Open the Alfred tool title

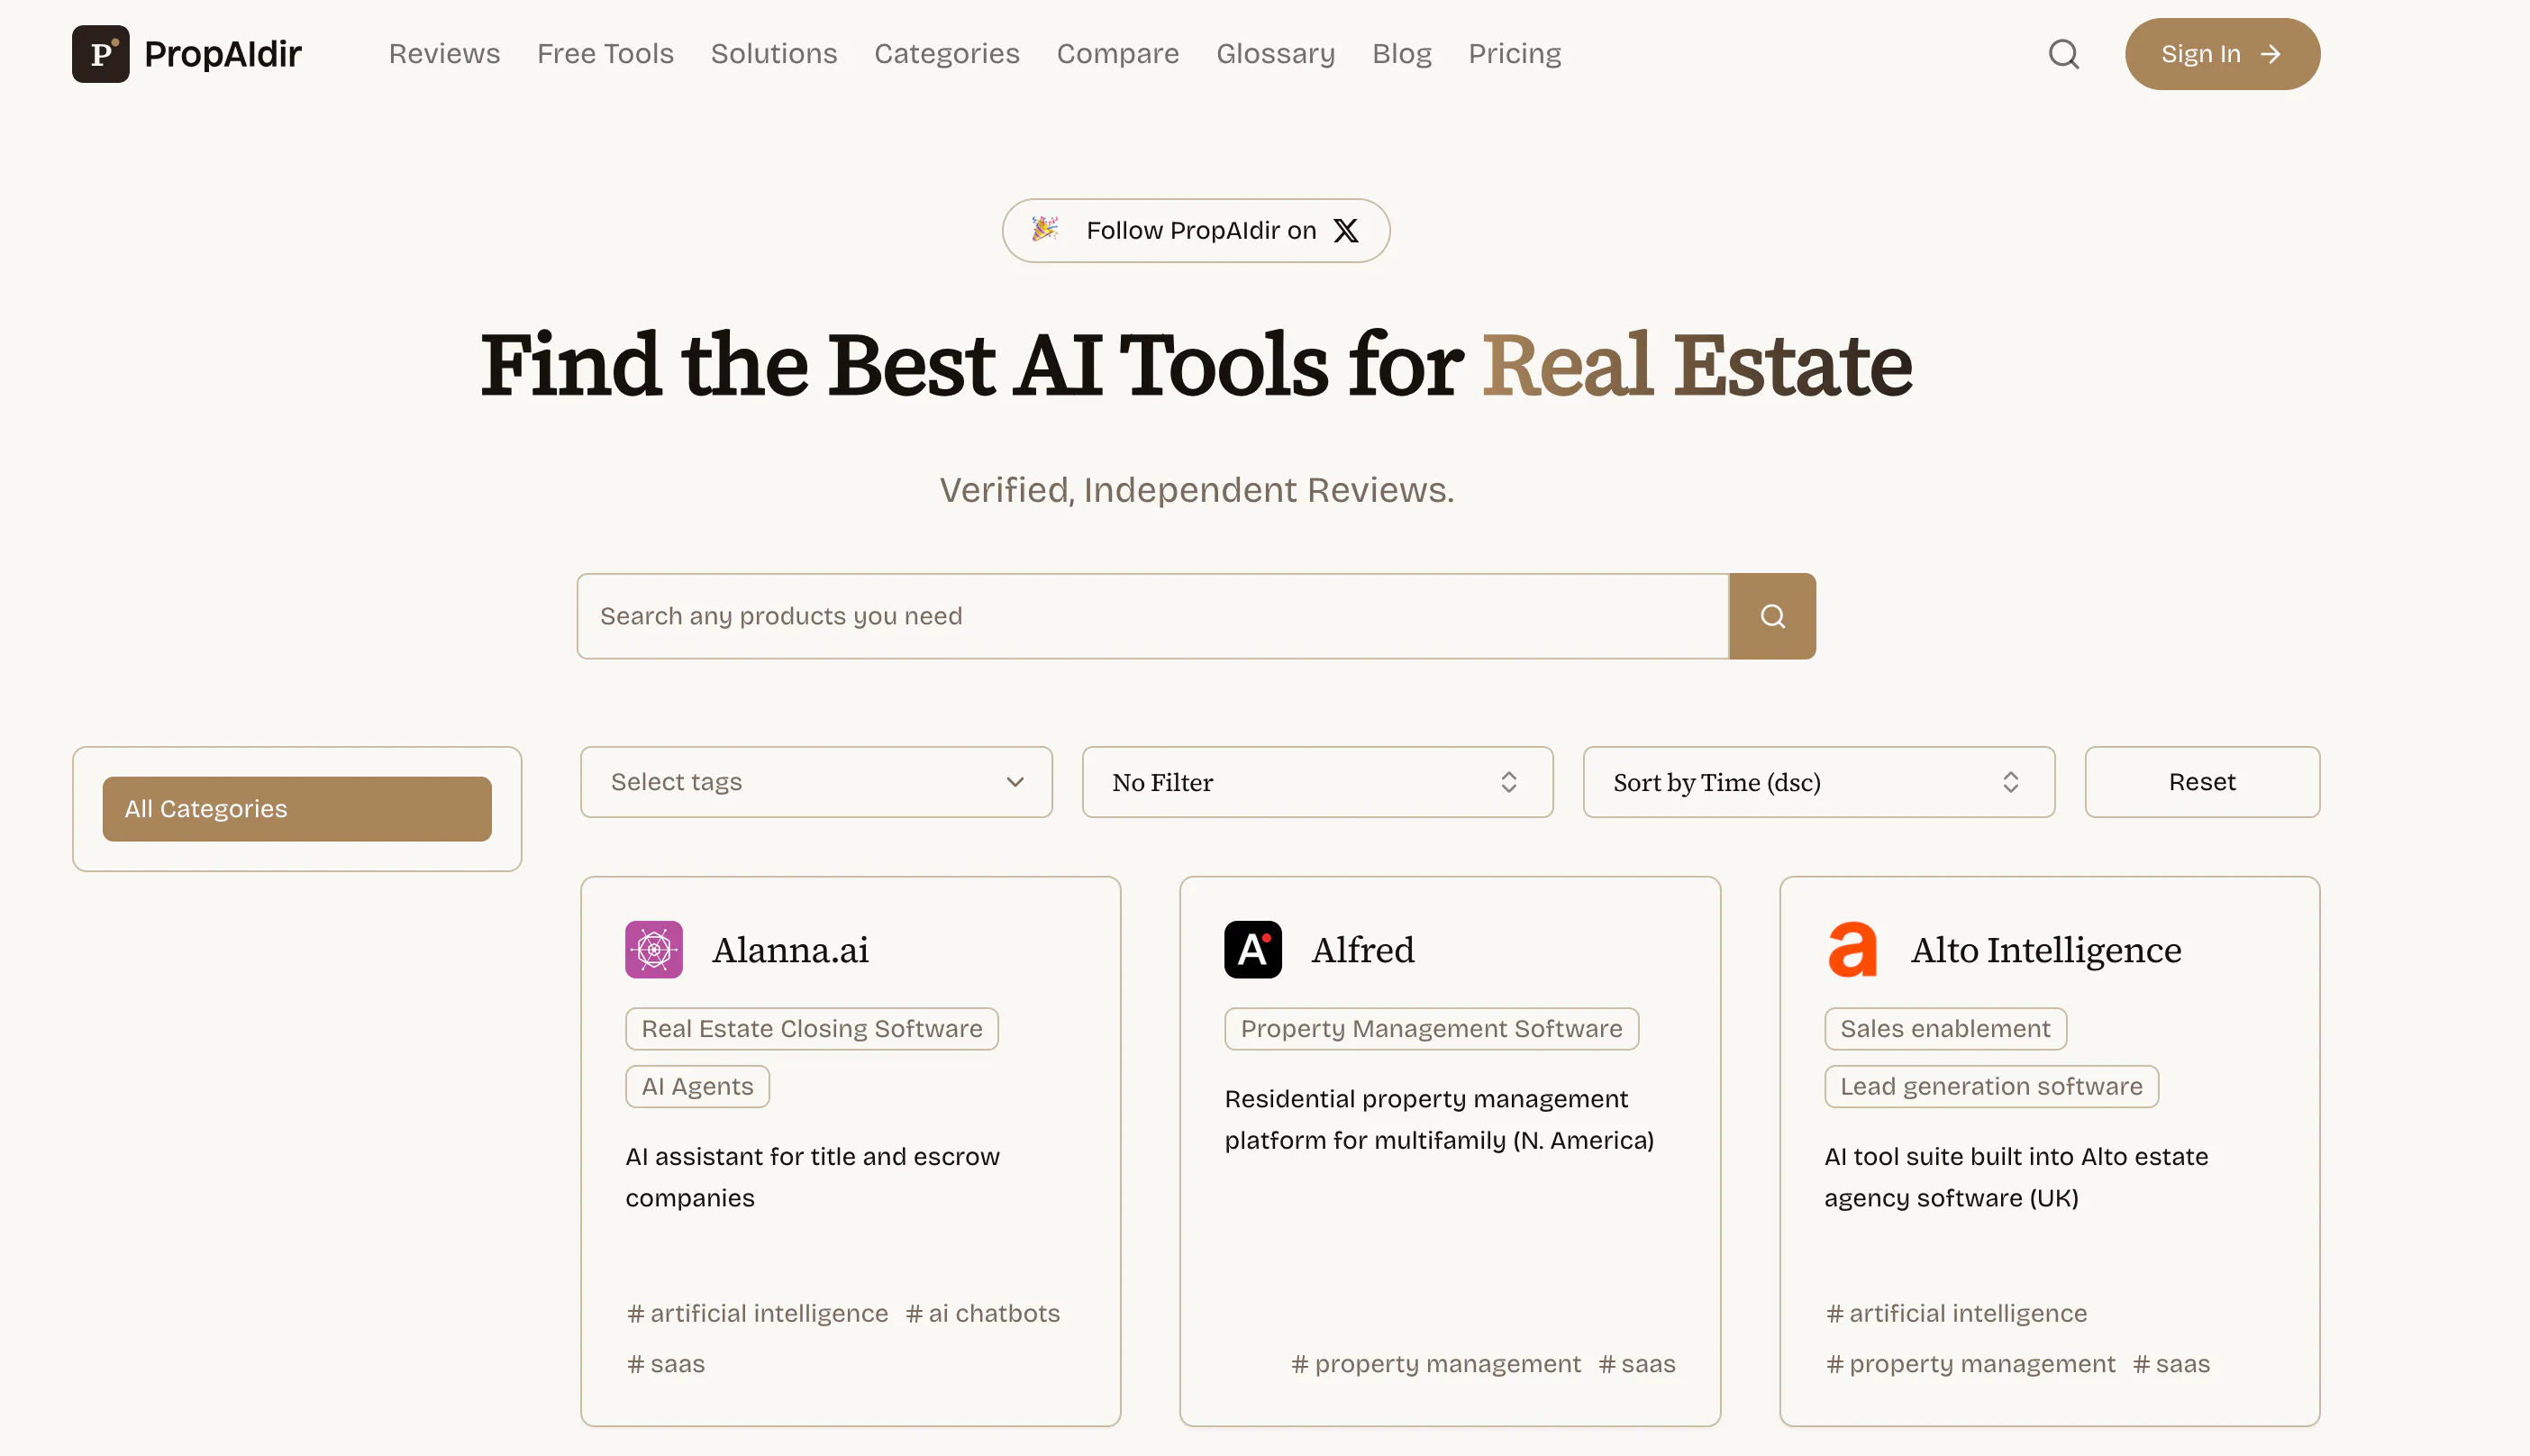click(x=1363, y=950)
